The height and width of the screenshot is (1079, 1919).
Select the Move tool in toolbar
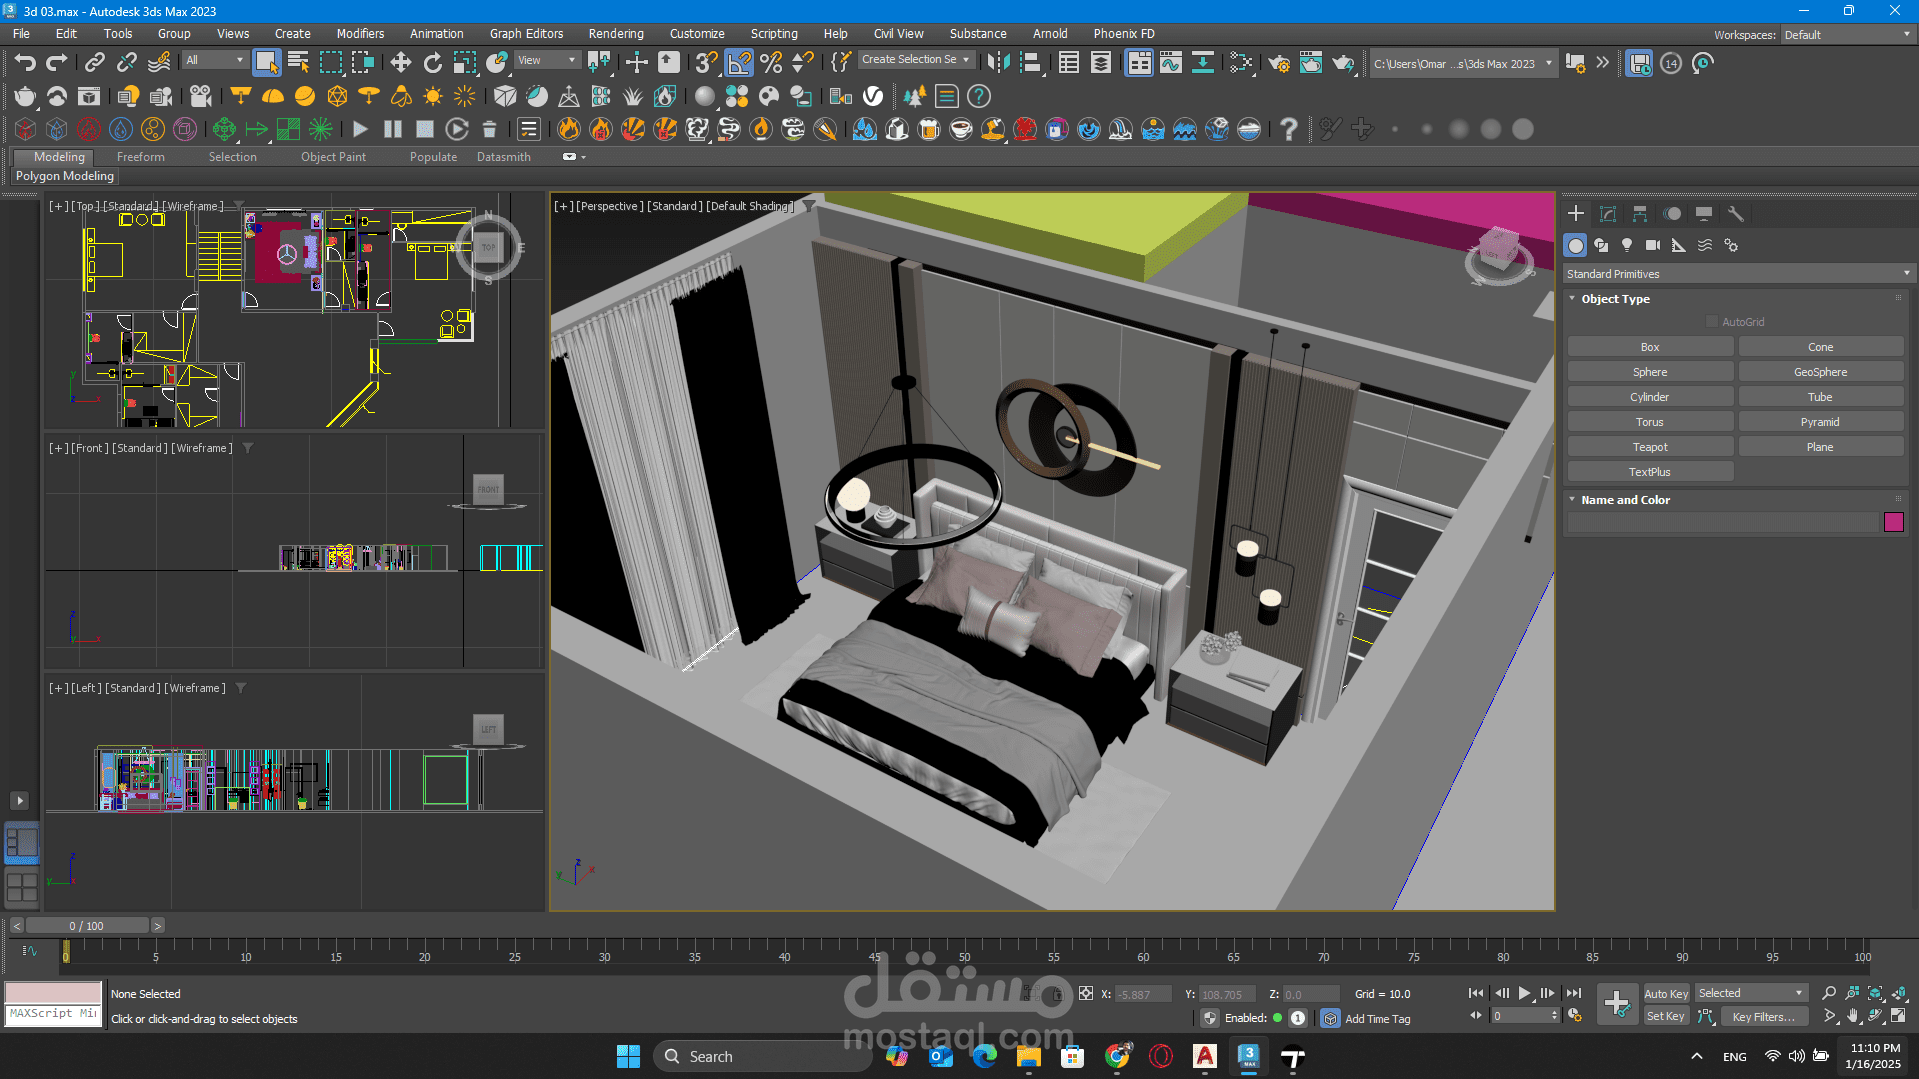click(401, 63)
